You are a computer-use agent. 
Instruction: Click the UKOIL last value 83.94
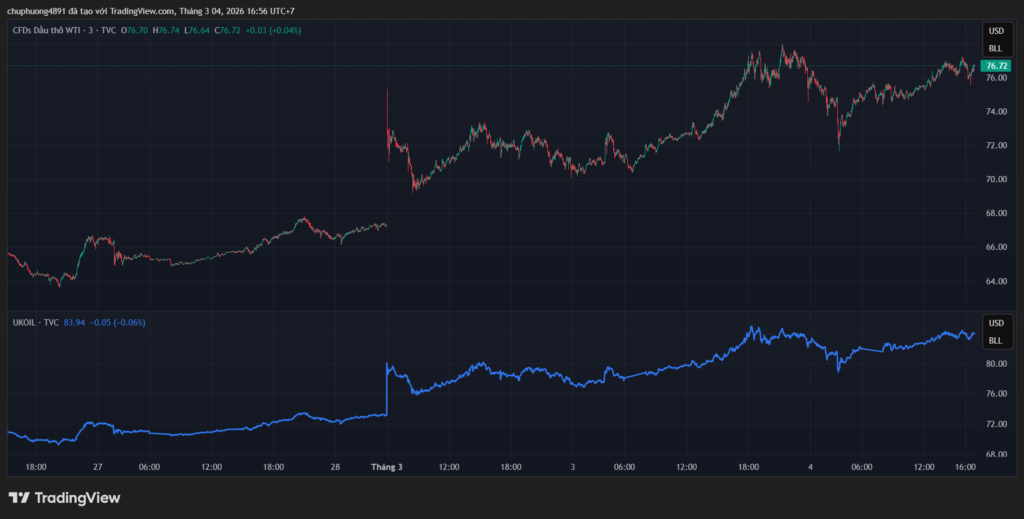(74, 322)
